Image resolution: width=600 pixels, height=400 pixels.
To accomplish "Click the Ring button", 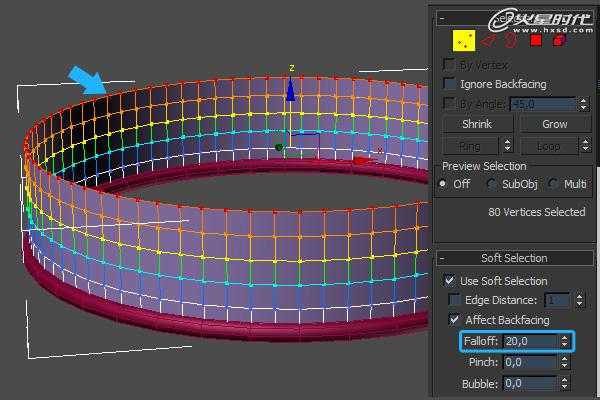I will pyautogui.click(x=470, y=146).
